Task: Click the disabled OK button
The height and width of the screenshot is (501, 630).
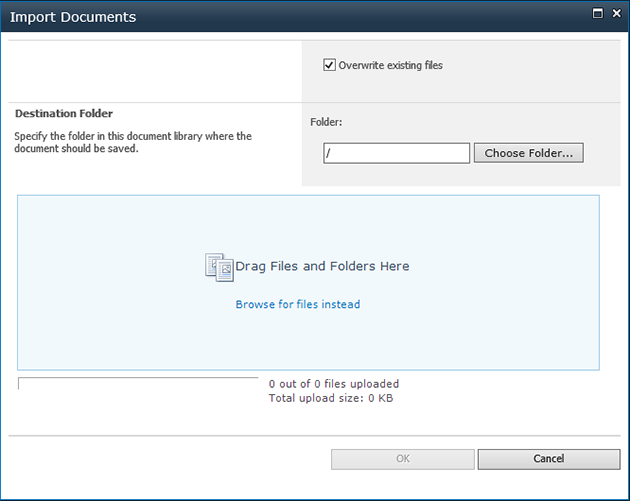Action: pyautogui.click(x=403, y=459)
